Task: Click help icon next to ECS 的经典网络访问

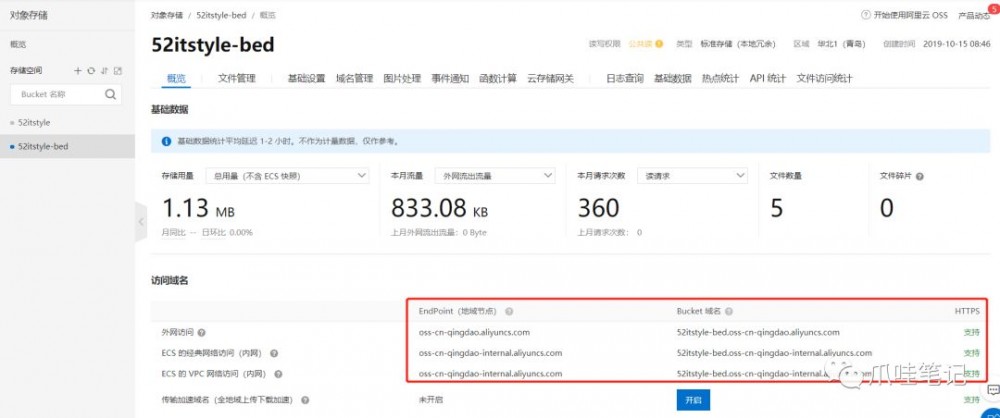Action: (x=274, y=353)
